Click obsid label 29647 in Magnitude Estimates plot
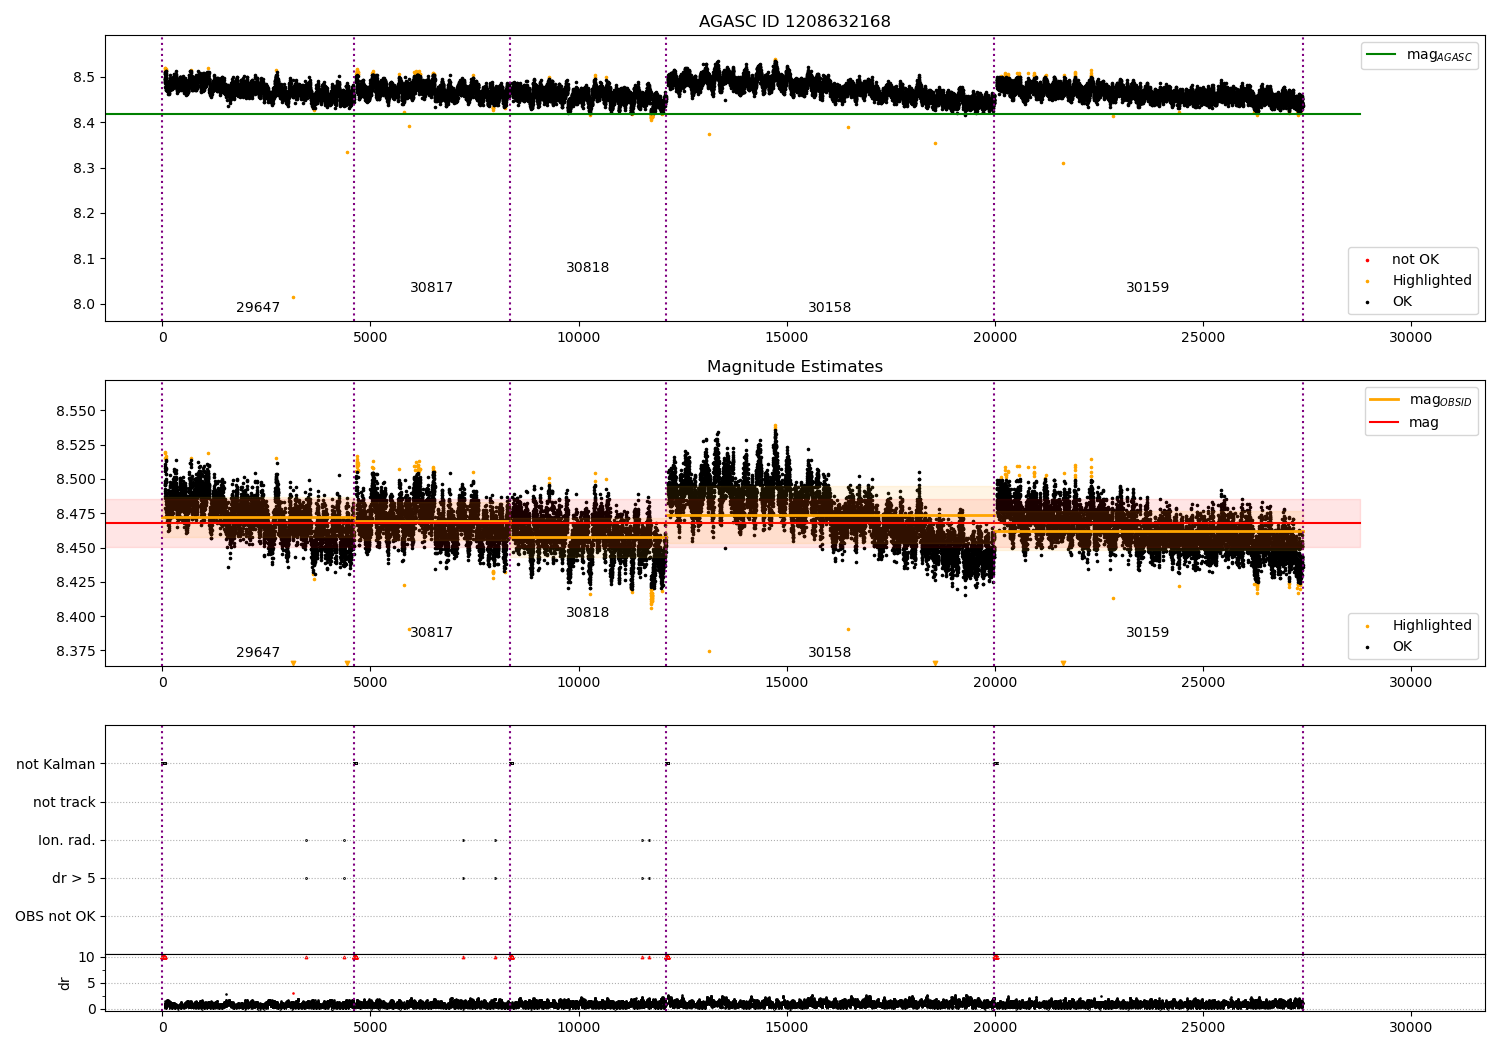The image size is (1500, 1050). click(258, 653)
